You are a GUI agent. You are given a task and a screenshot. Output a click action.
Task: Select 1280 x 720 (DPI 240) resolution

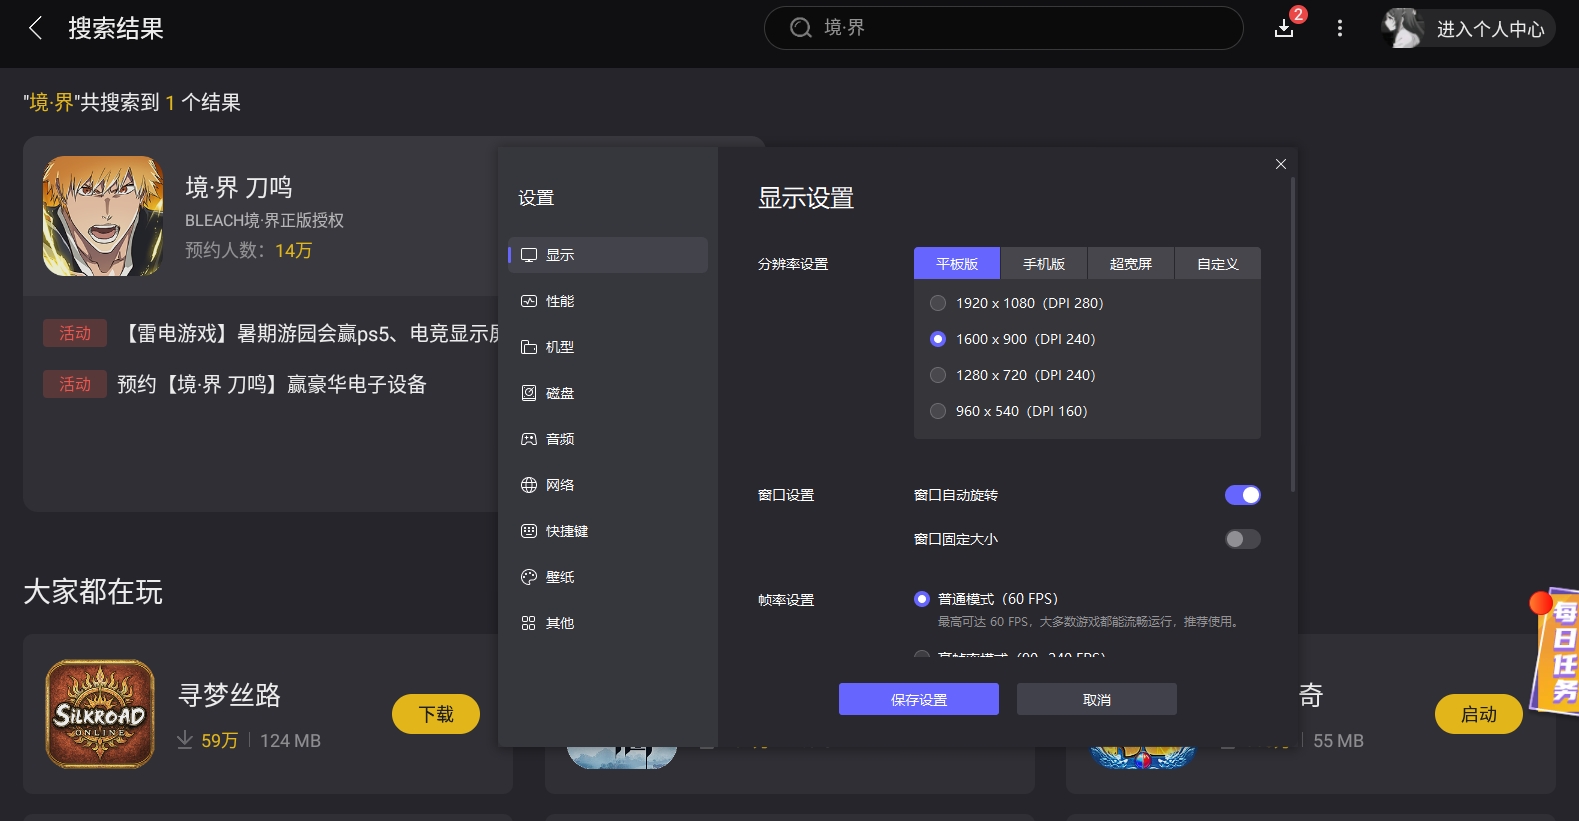point(1013,375)
